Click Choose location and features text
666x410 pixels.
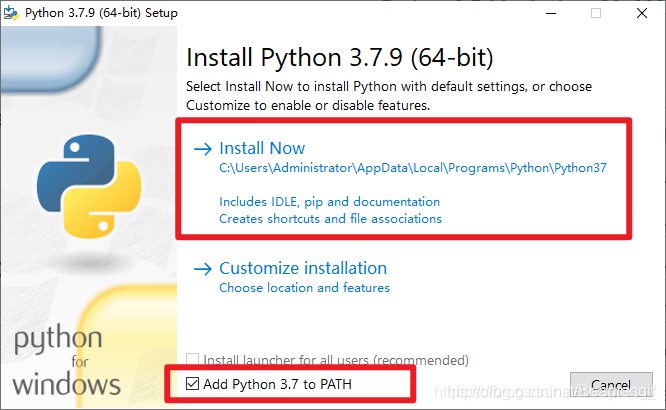304,288
